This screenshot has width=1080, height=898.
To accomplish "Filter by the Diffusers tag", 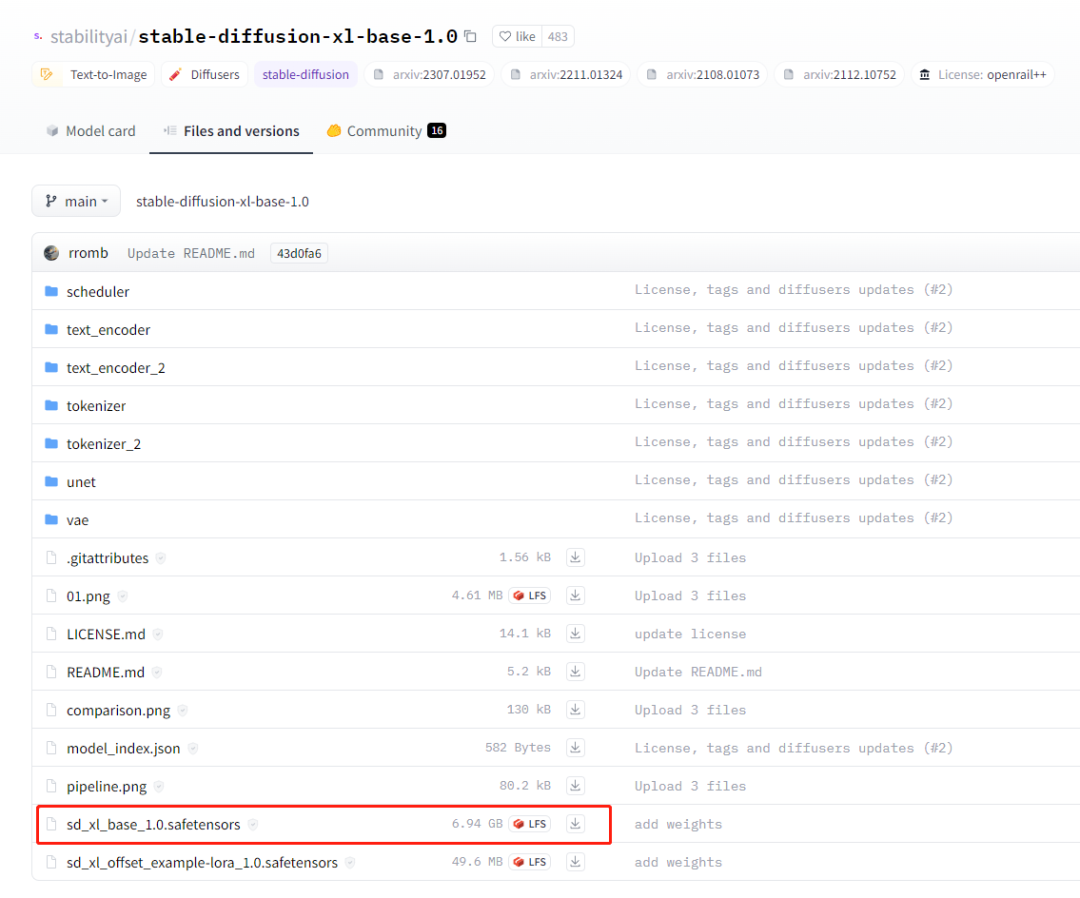I will point(204,74).
